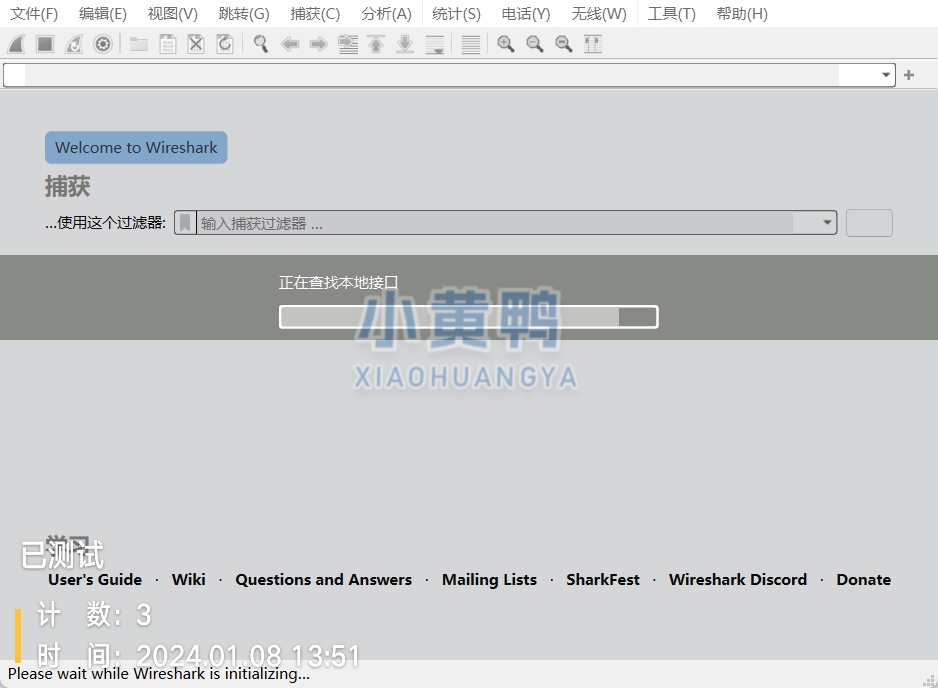Screen dimensions: 938x688
Task: Open a capture file with the folder icon
Action: (x=139, y=44)
